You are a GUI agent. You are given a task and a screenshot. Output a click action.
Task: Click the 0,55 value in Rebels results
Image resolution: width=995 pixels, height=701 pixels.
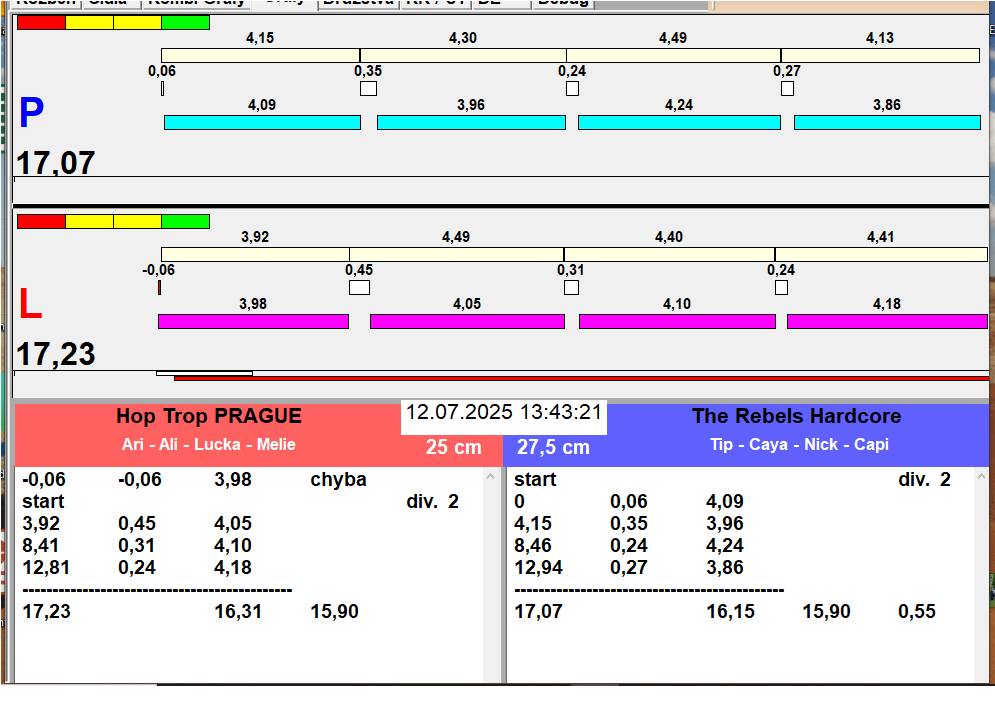[x=916, y=612]
